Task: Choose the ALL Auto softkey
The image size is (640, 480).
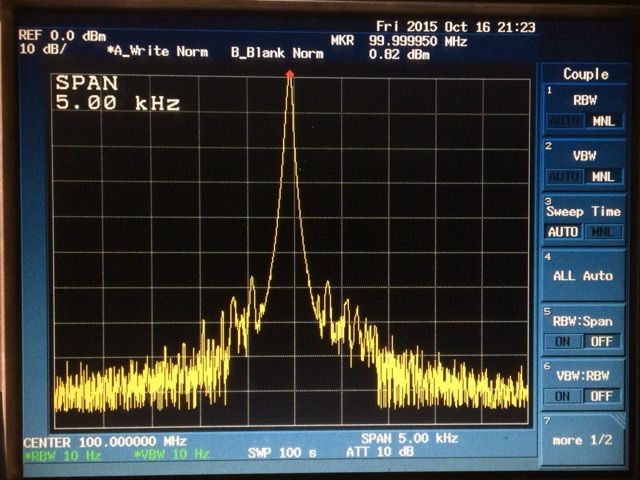Action: [583, 276]
